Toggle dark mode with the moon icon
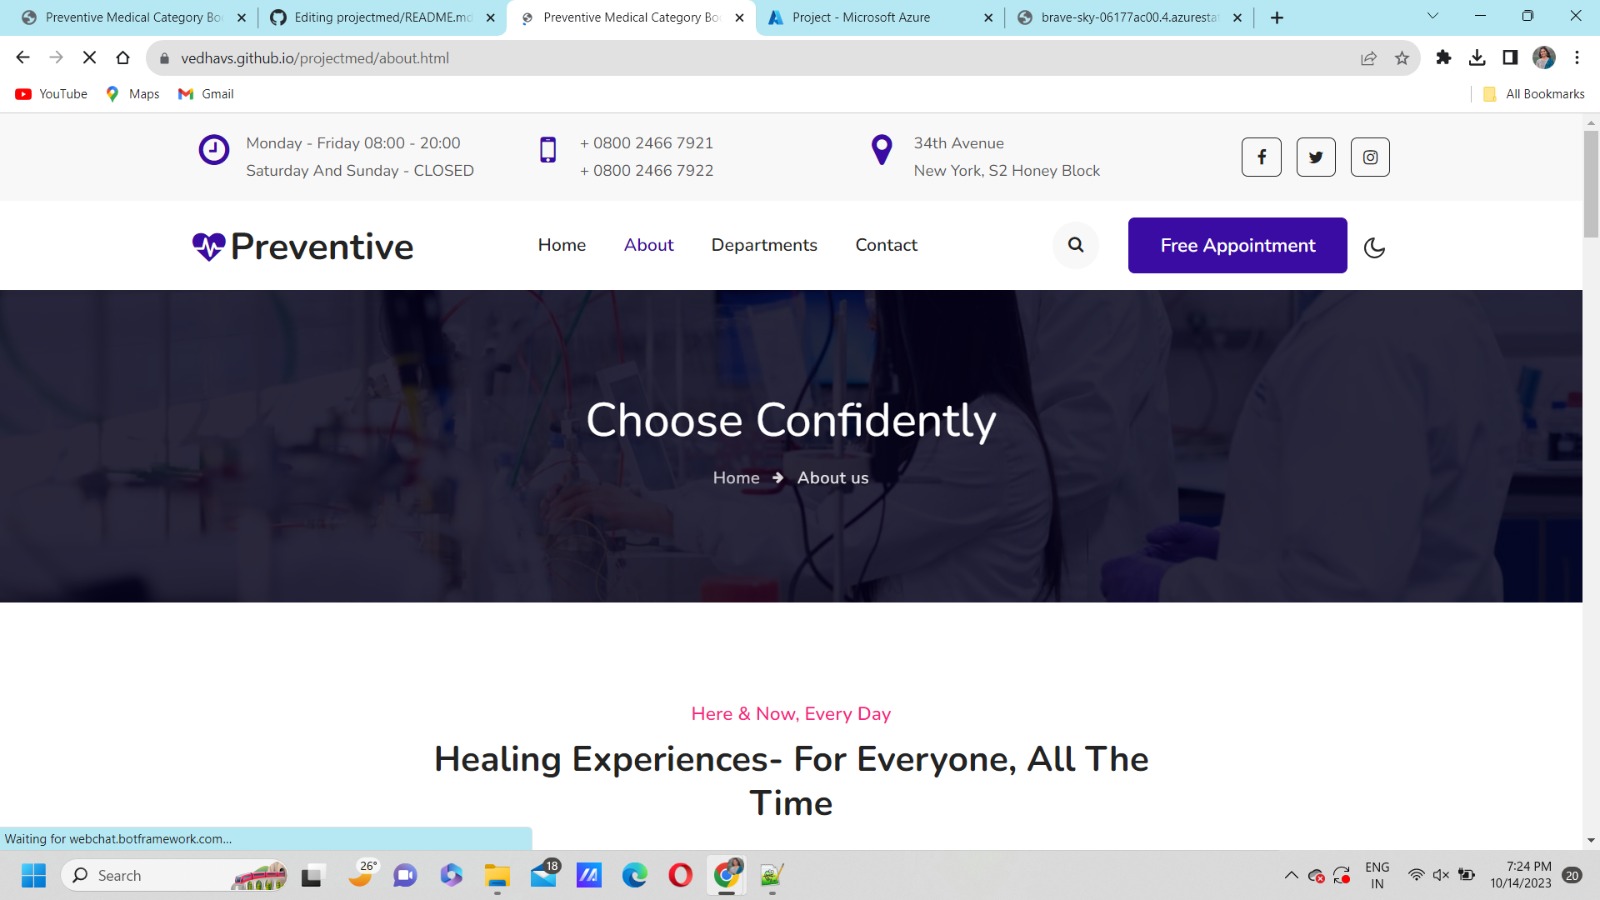The image size is (1600, 900). (x=1375, y=246)
